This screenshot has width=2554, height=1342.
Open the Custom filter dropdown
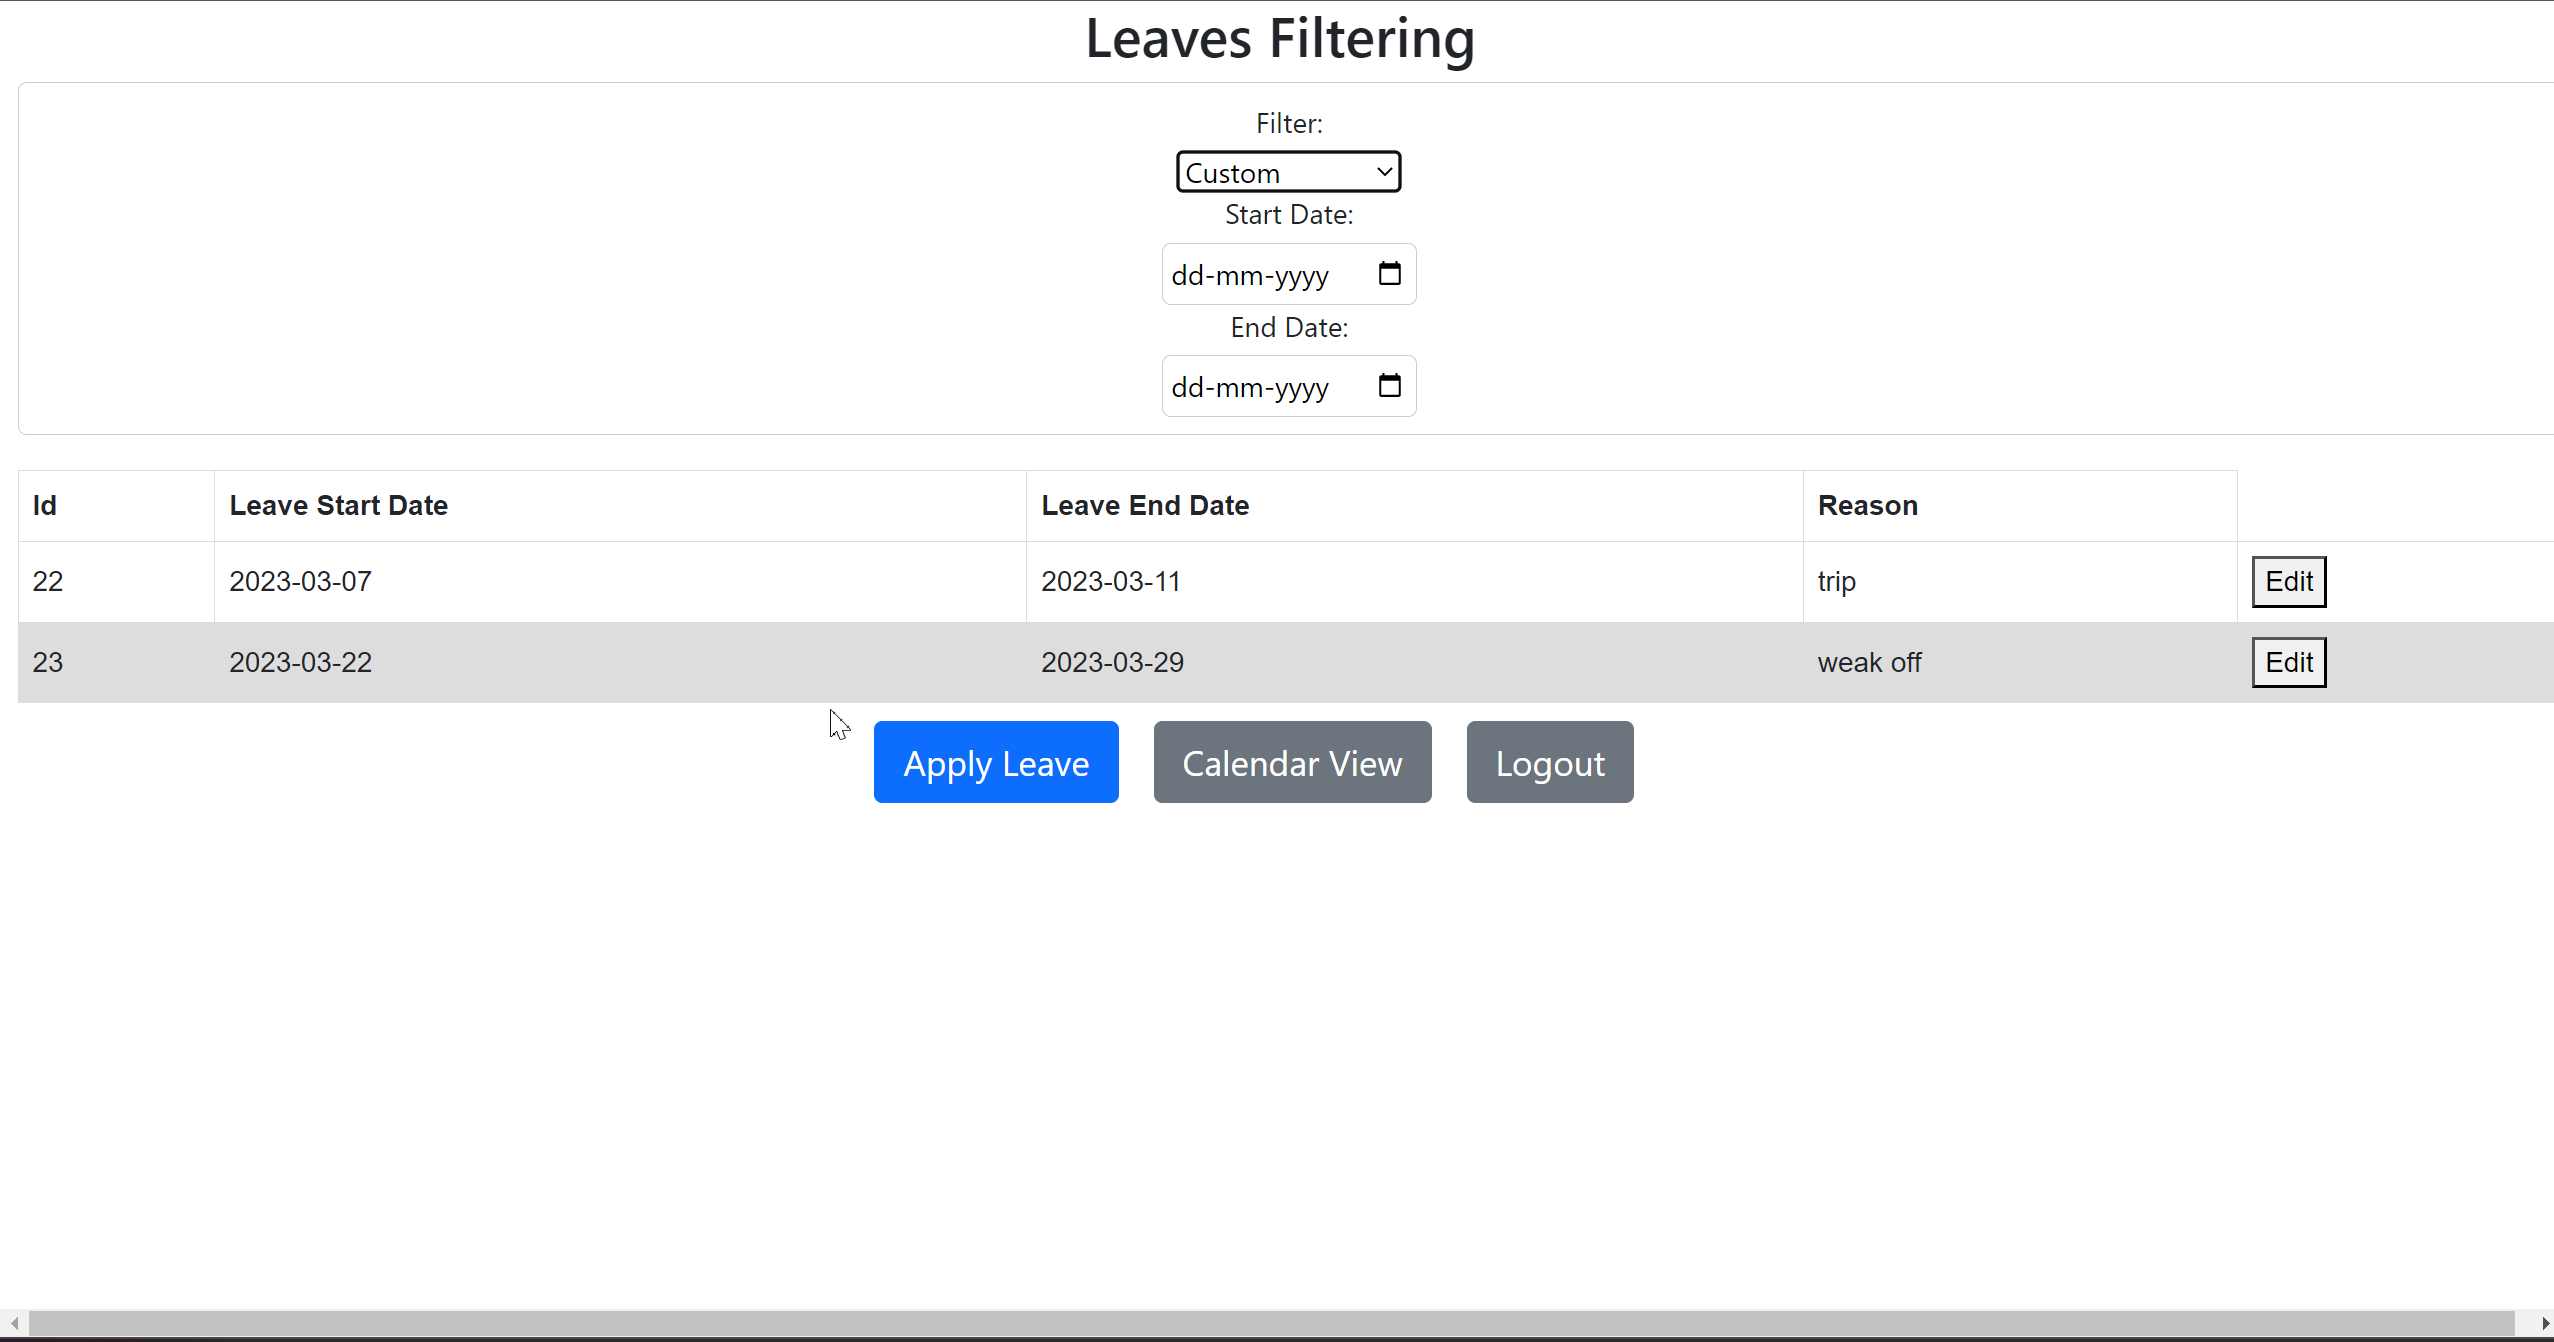1288,171
